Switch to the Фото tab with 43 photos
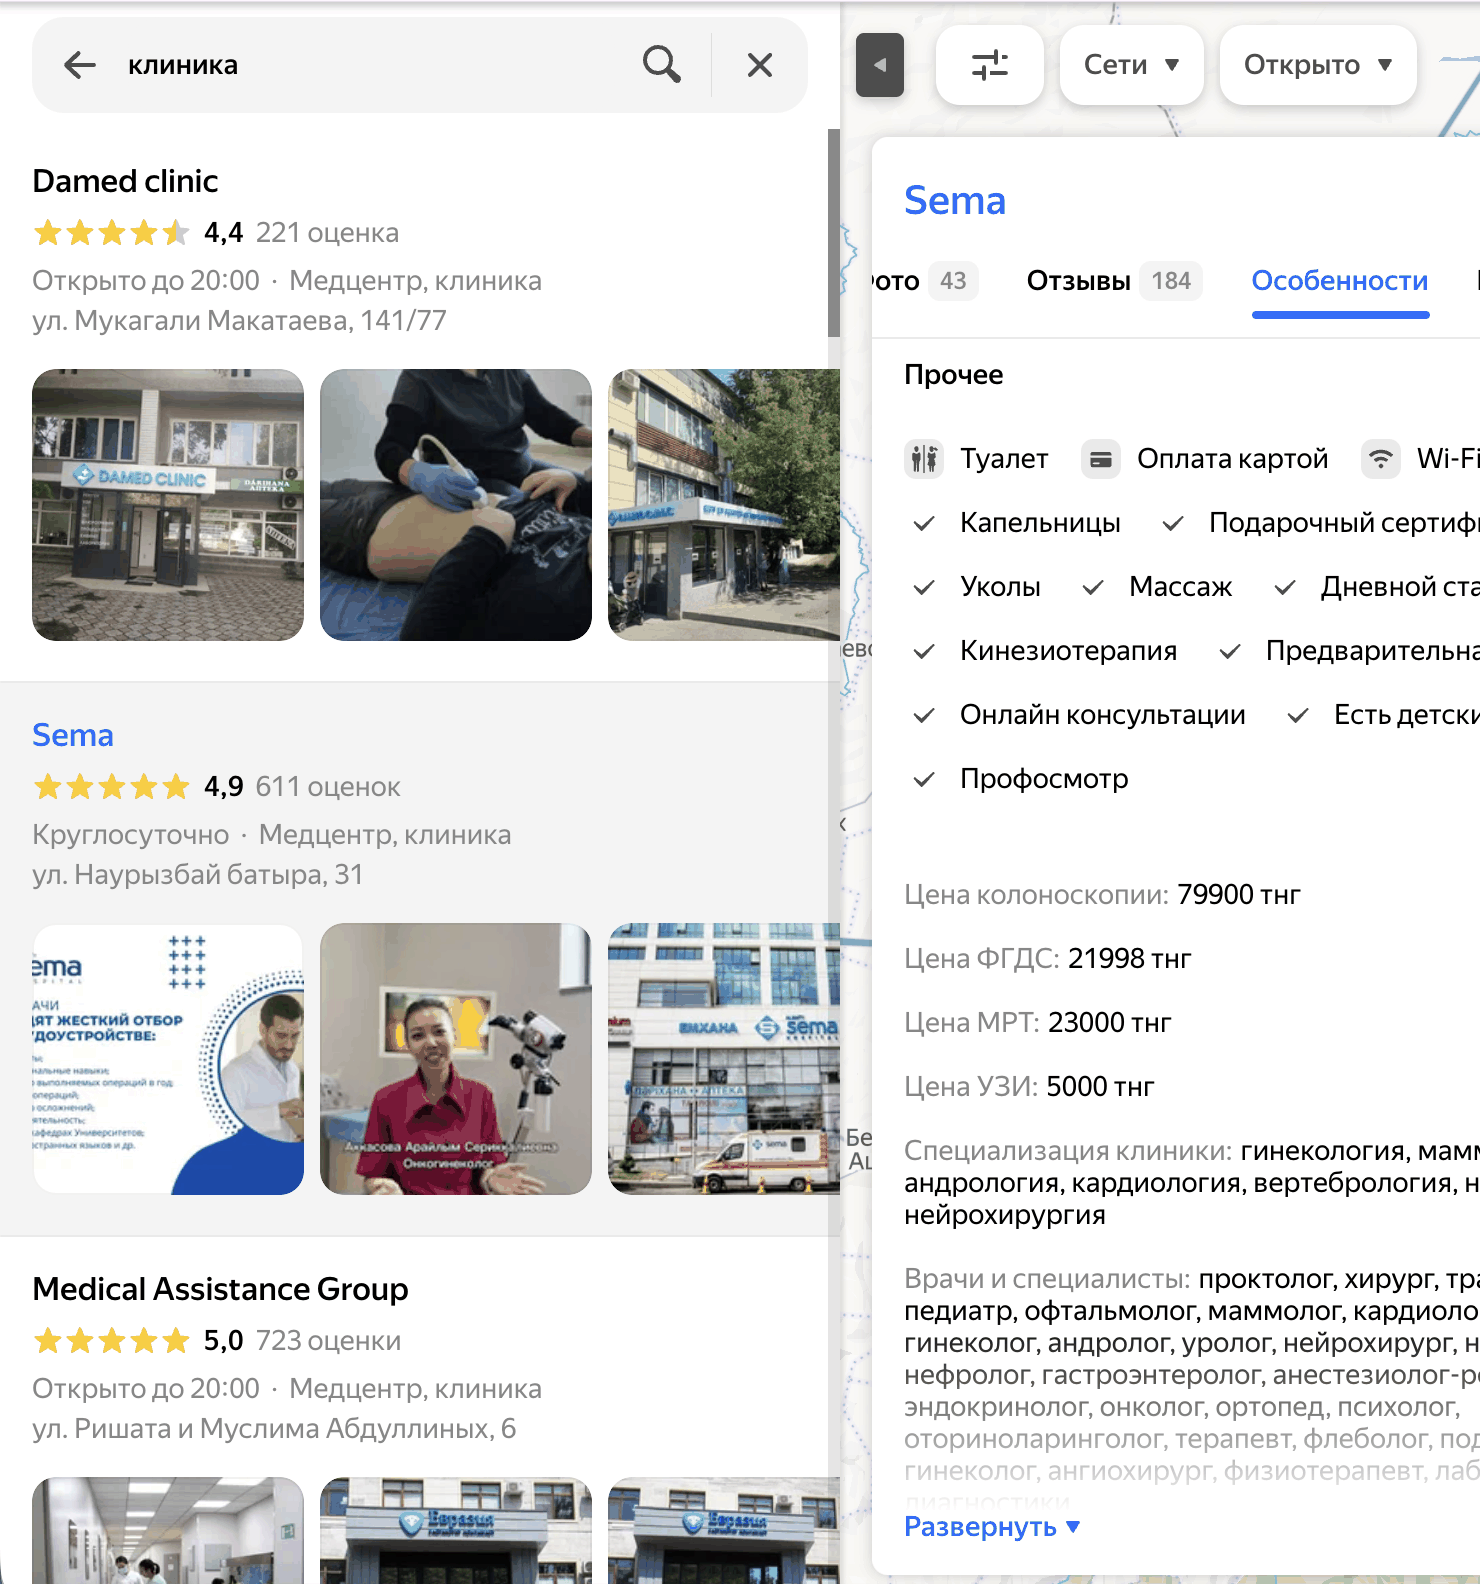The height and width of the screenshot is (1584, 1480). point(923,281)
